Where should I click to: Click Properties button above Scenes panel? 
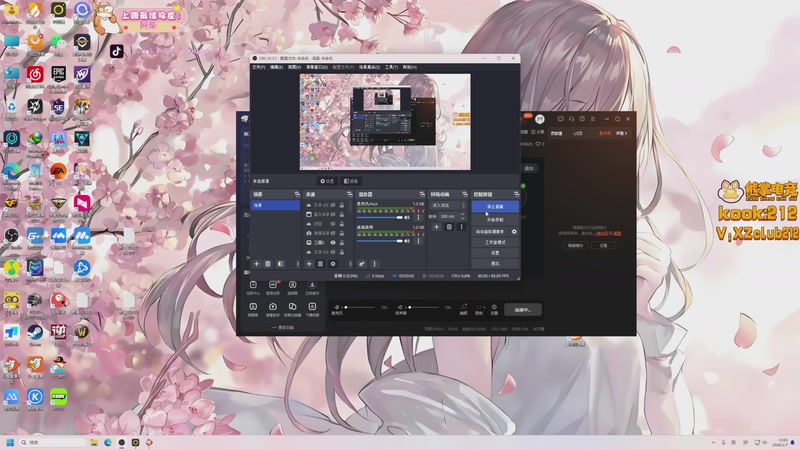(327, 181)
